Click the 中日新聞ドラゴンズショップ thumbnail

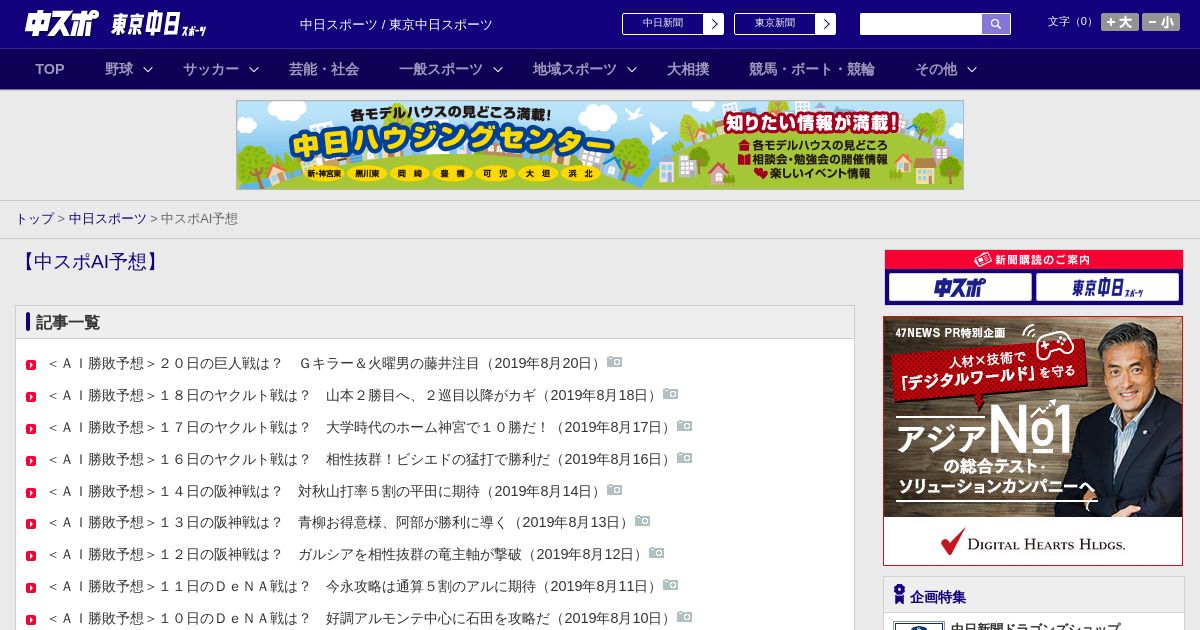(x=919, y=626)
